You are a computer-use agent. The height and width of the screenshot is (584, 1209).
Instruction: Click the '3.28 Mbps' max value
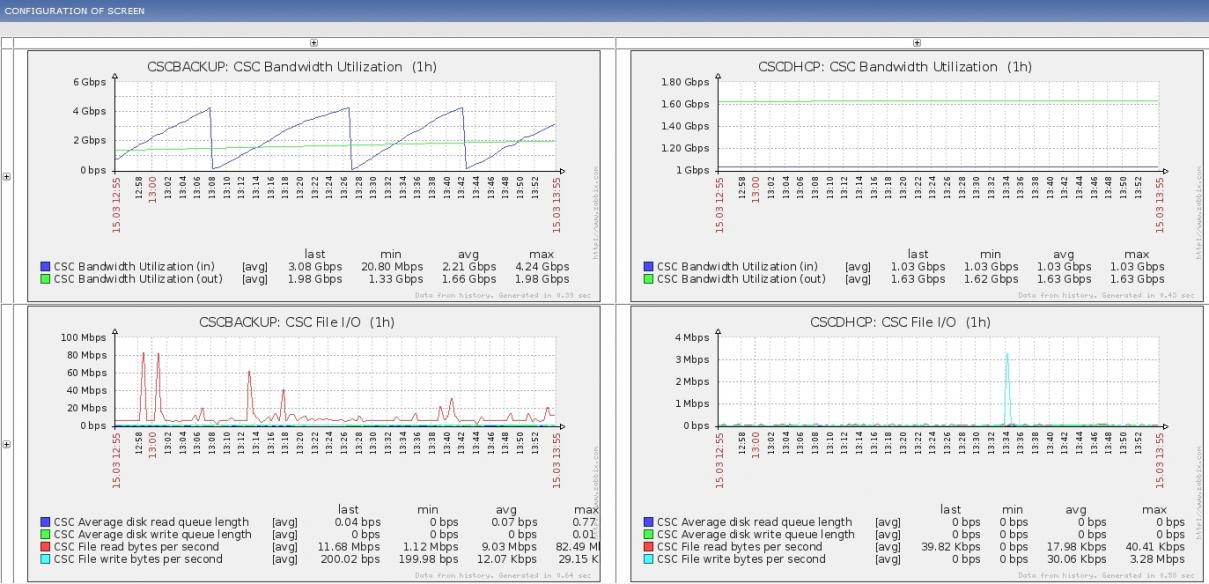1157,560
